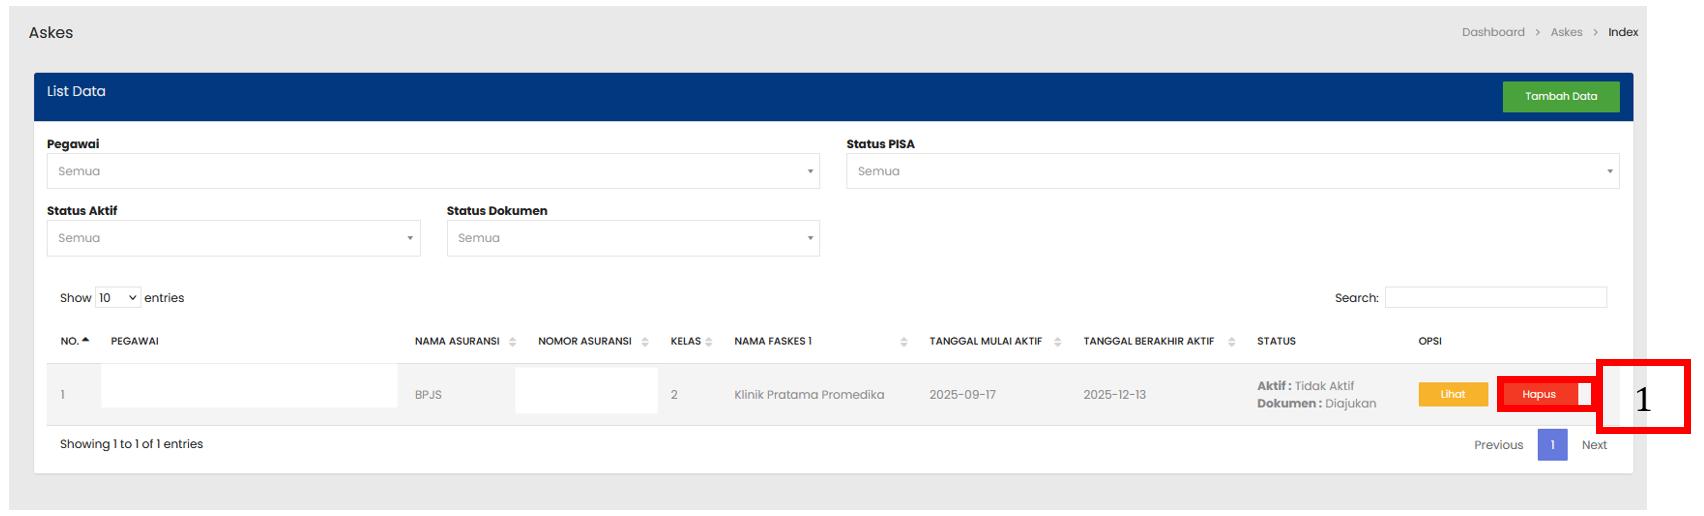Sort by Kelas column icon

709,342
